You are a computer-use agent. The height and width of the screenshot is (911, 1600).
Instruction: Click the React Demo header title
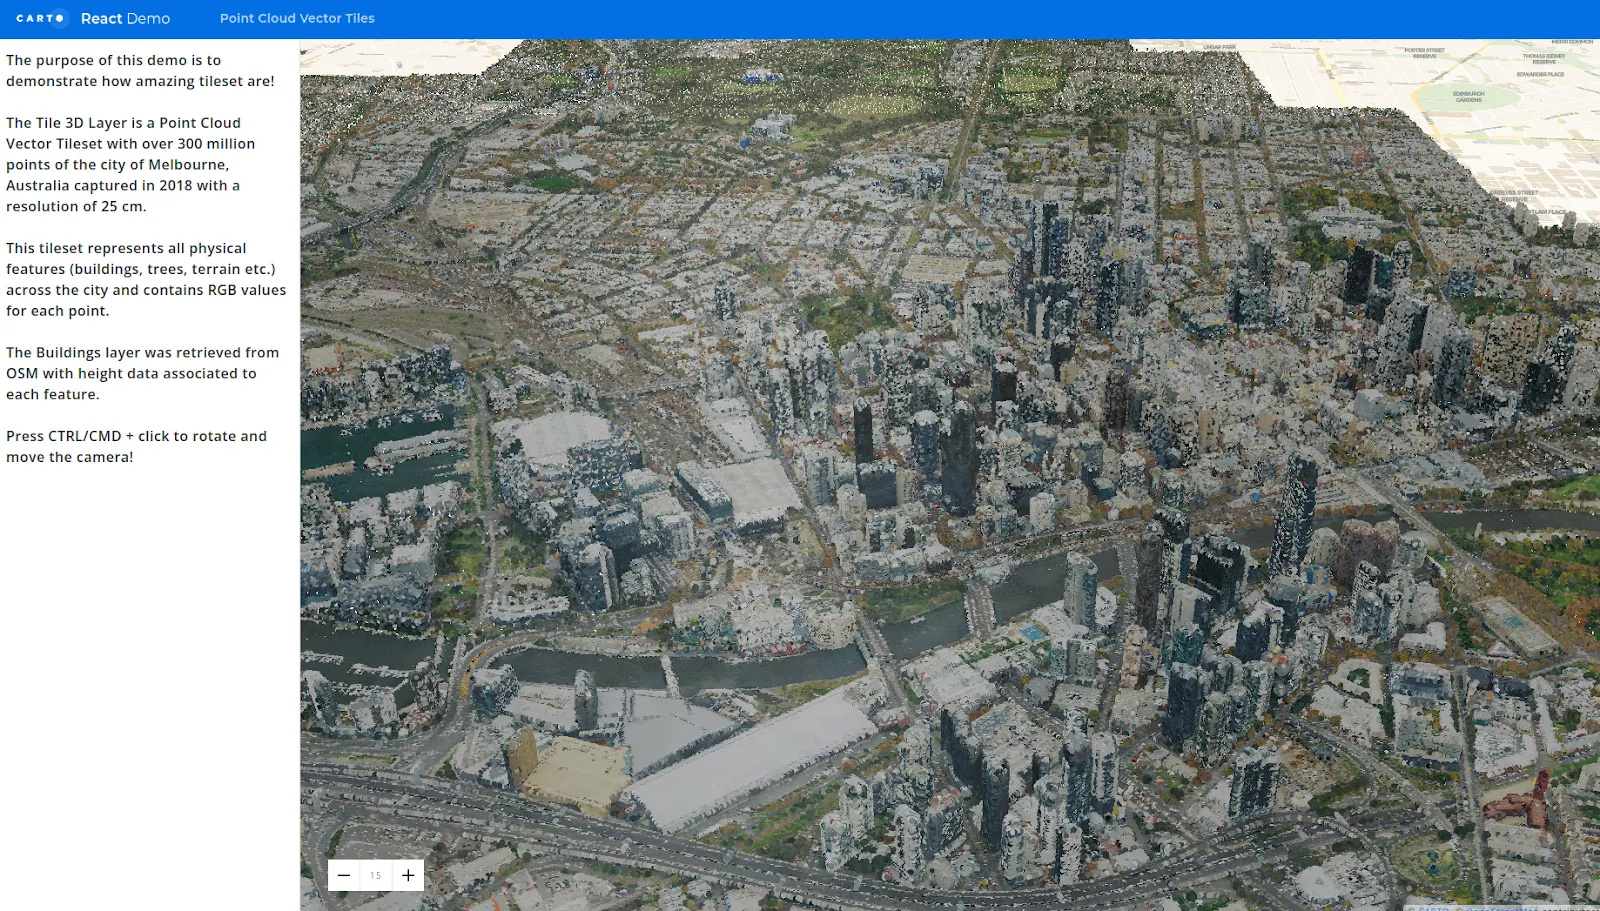tap(125, 18)
